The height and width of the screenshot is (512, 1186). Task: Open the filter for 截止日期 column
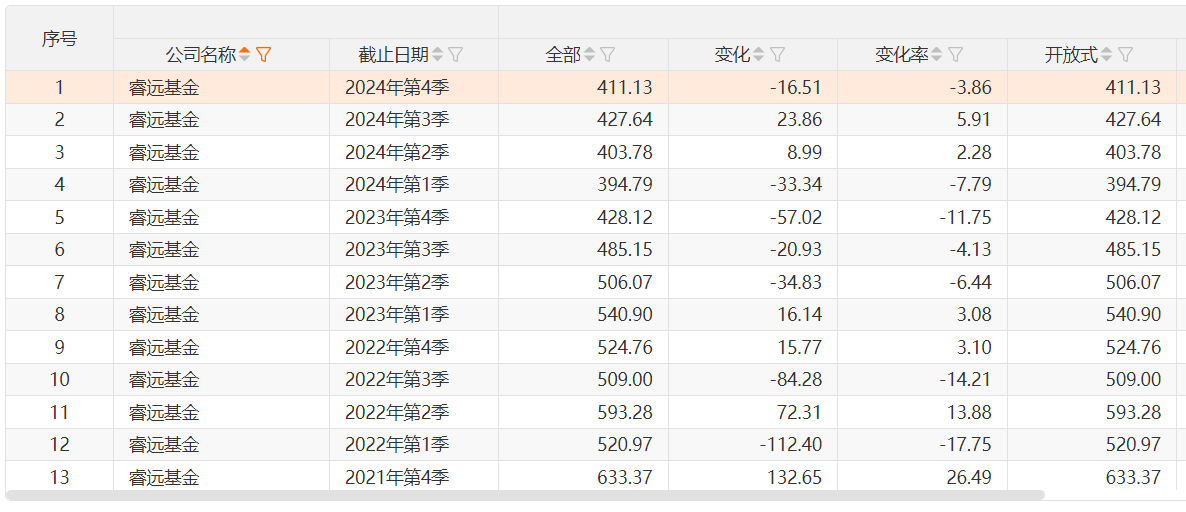[456, 55]
